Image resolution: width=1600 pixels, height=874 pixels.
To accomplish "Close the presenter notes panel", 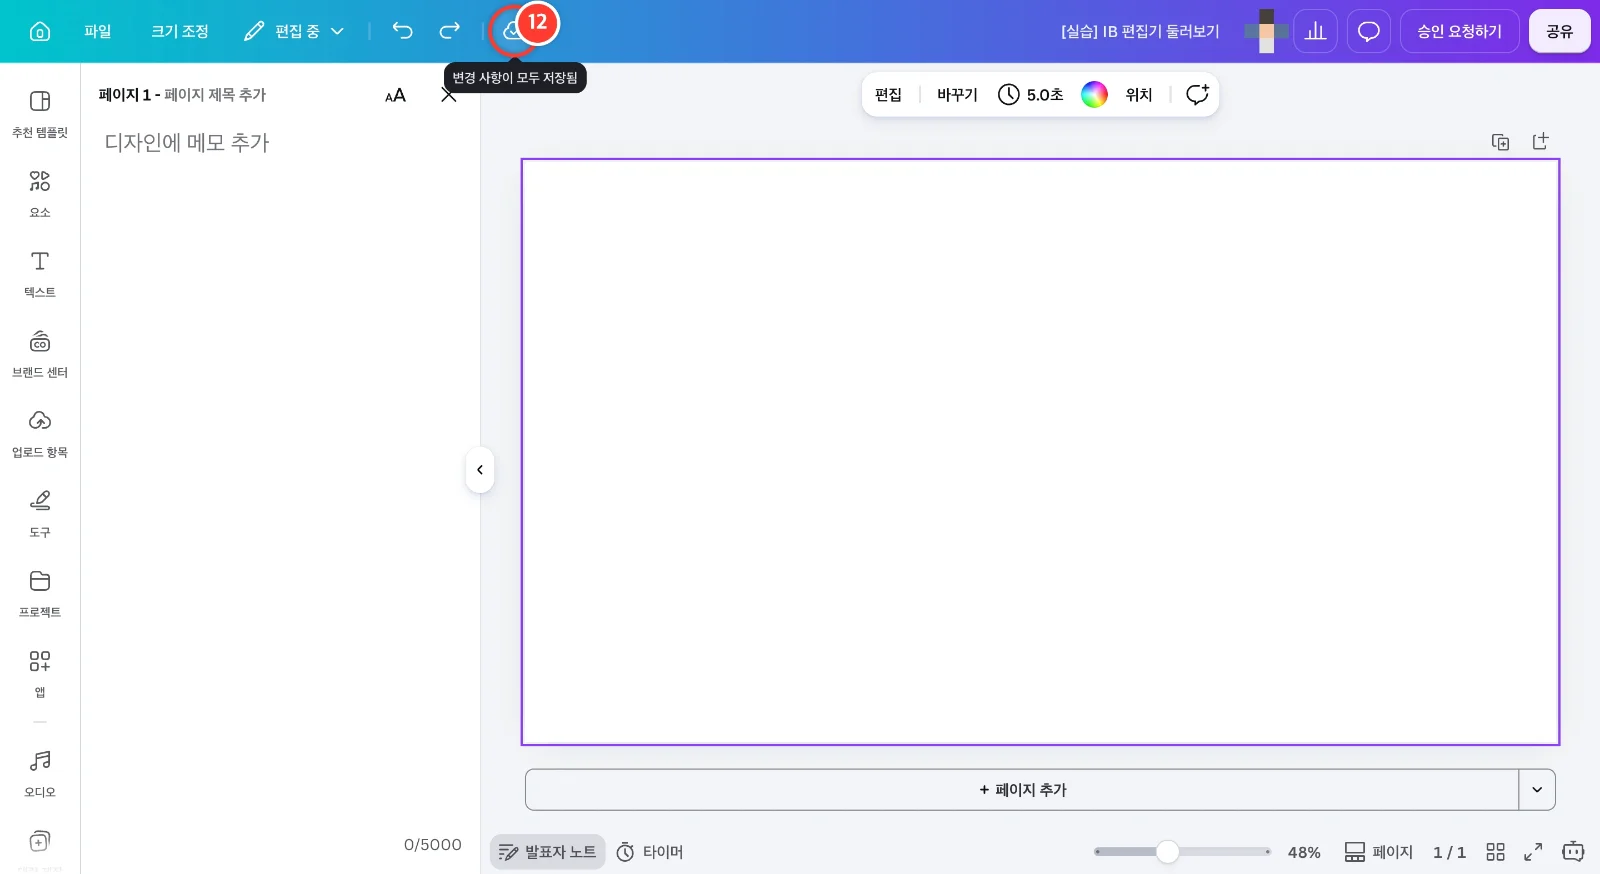I will click(449, 95).
